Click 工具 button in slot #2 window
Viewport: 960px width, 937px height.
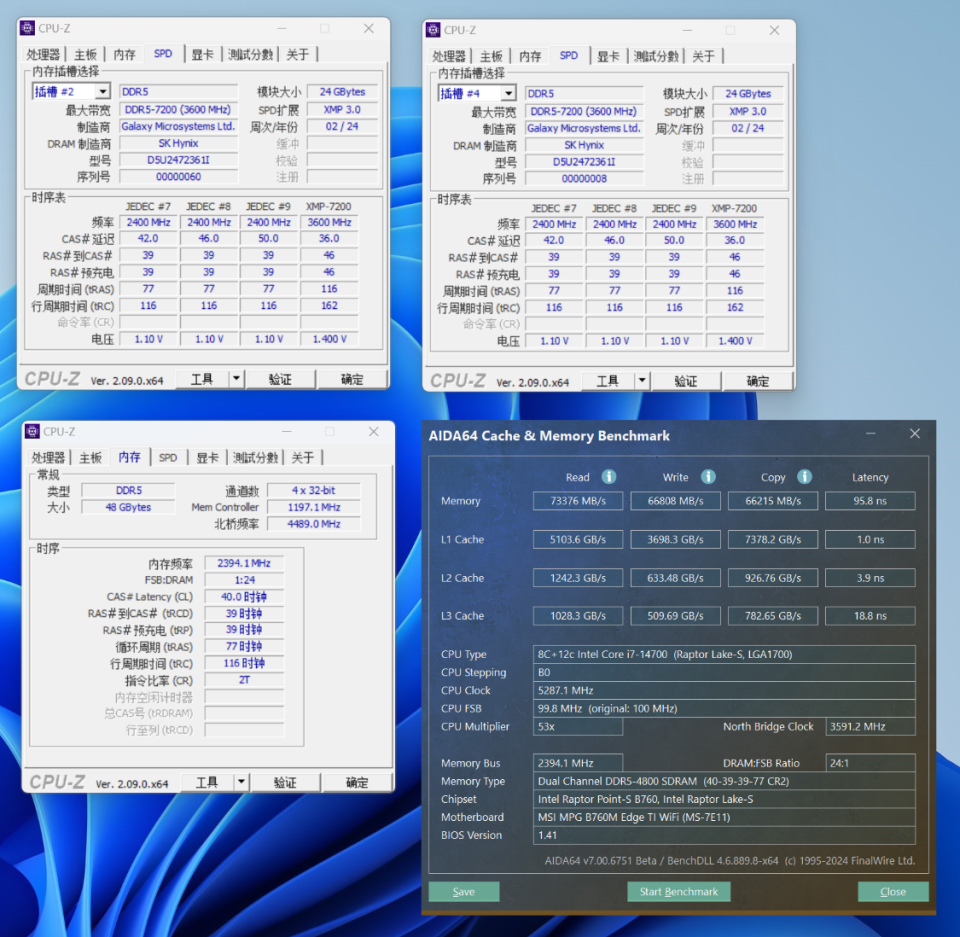pyautogui.click(x=202, y=379)
